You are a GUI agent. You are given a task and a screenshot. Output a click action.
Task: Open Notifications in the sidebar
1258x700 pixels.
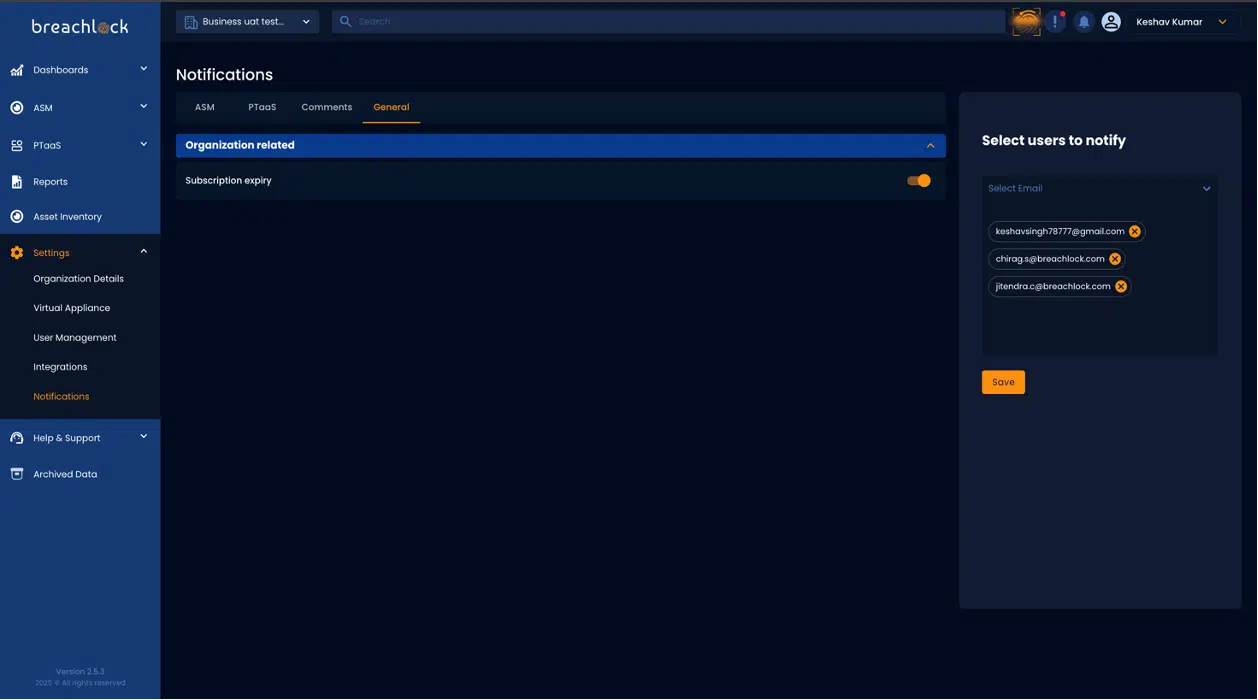coord(61,397)
